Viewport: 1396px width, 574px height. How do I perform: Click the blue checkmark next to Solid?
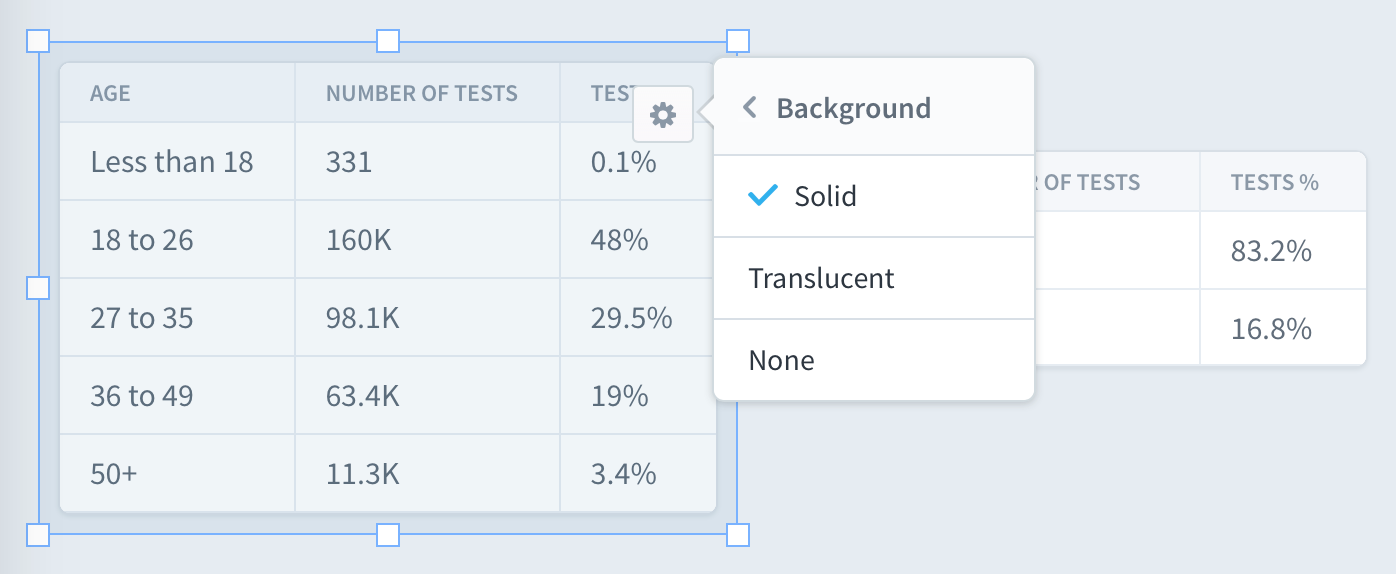tap(763, 196)
